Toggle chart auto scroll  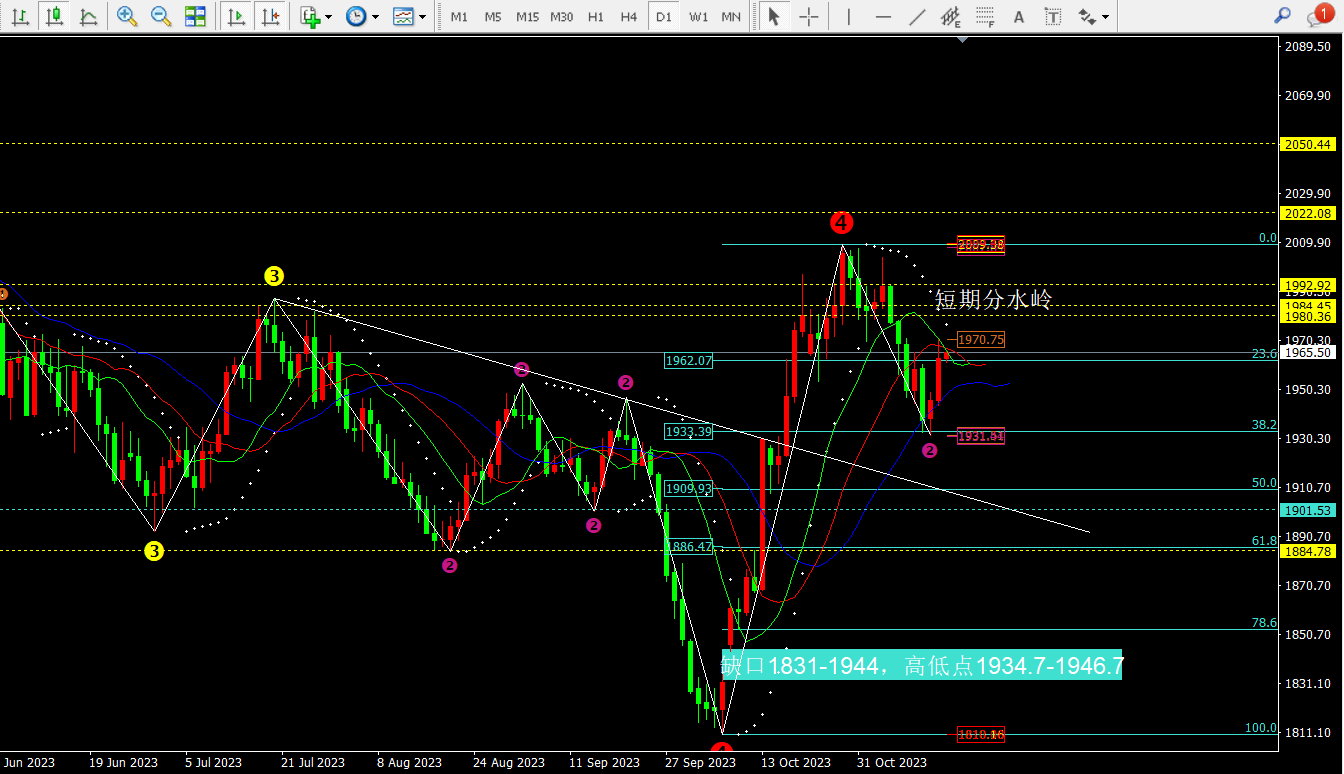[x=236, y=16]
